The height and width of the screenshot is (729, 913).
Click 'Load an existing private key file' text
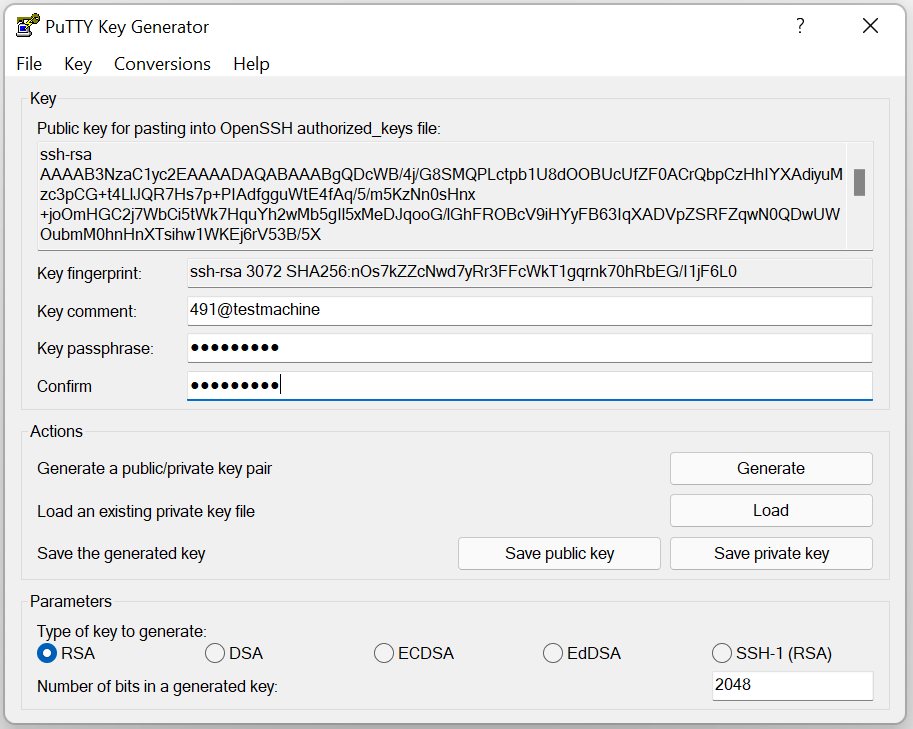click(146, 511)
